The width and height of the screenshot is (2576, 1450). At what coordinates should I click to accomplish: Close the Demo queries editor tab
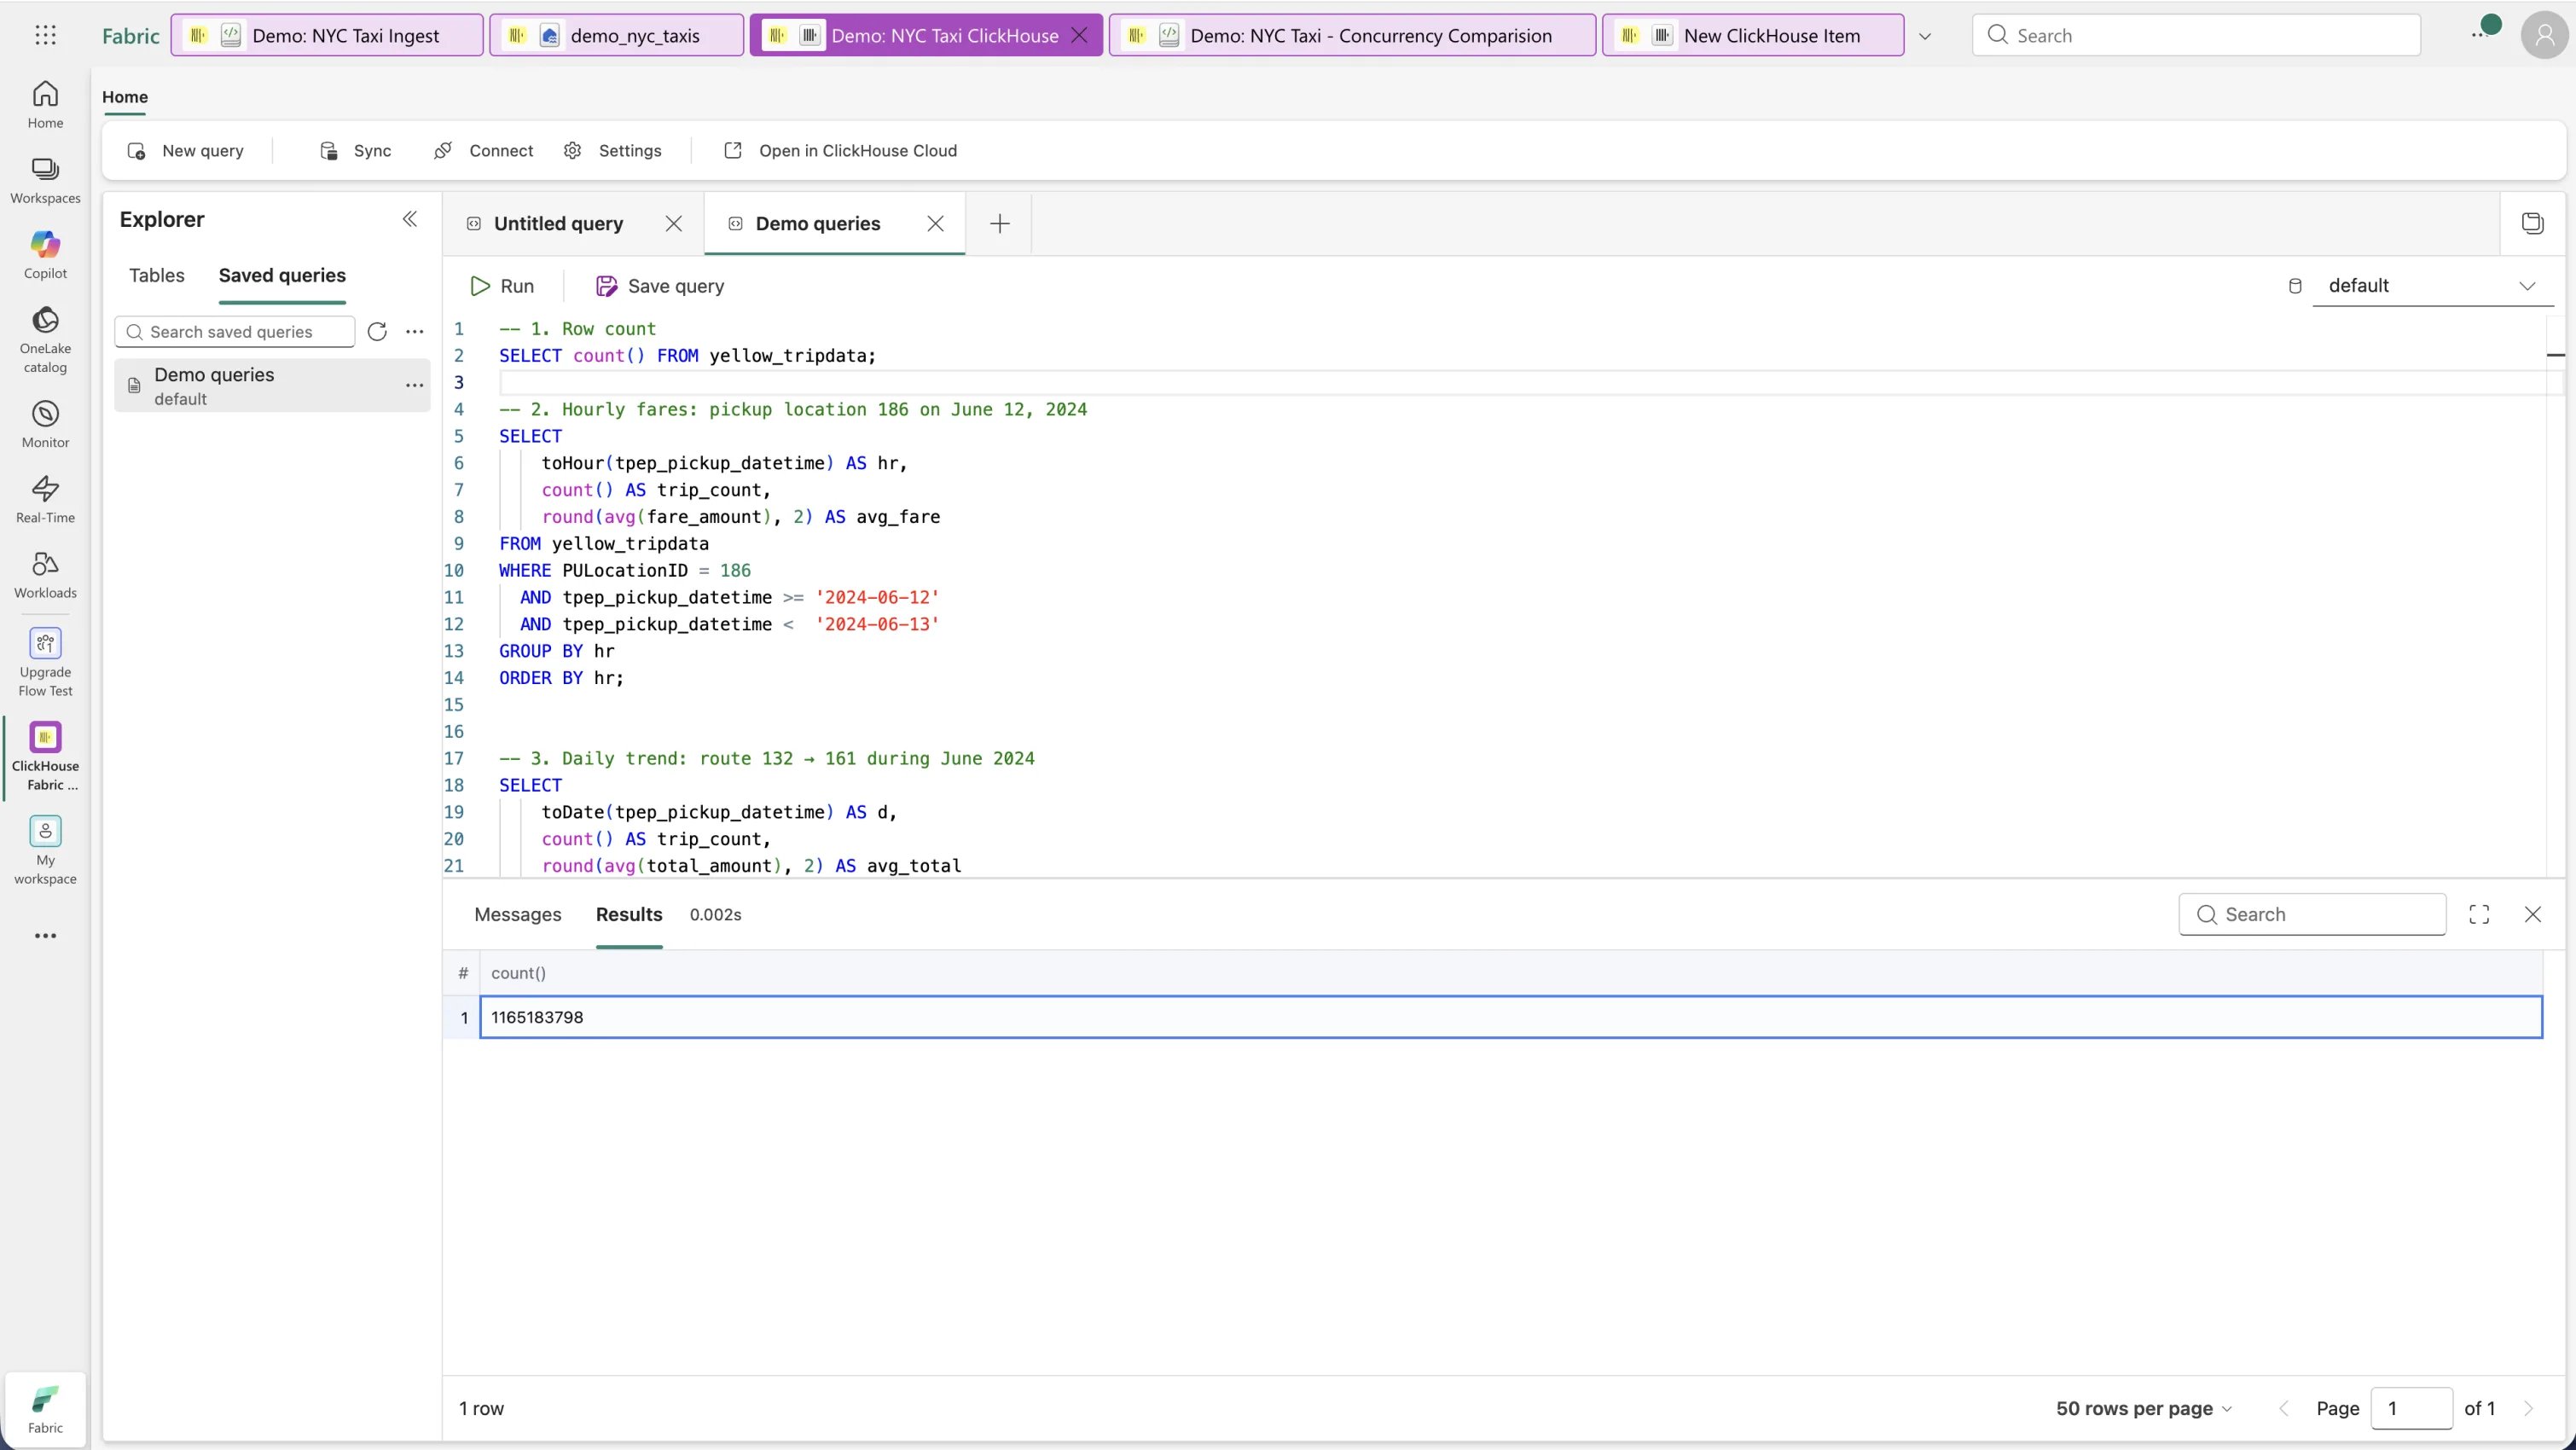pyautogui.click(x=935, y=224)
